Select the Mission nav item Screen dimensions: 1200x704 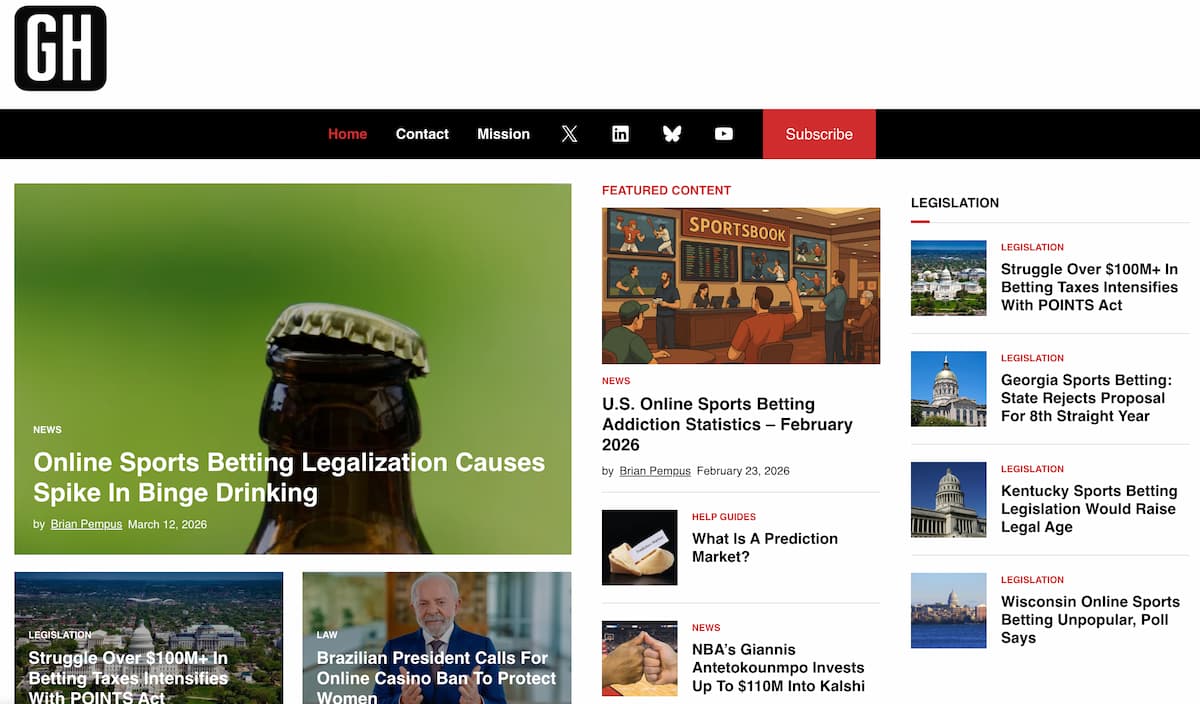coord(503,134)
